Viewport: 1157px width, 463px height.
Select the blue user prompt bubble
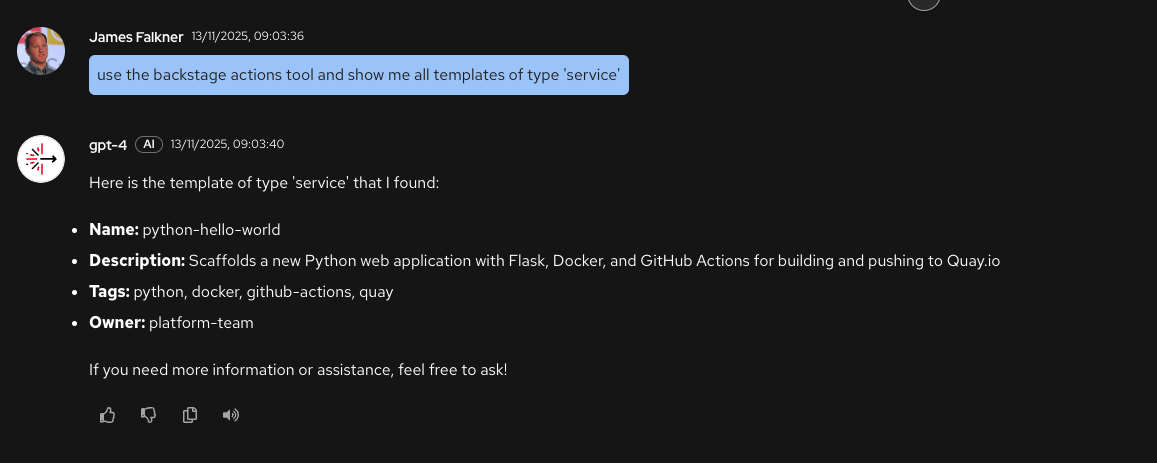point(358,75)
